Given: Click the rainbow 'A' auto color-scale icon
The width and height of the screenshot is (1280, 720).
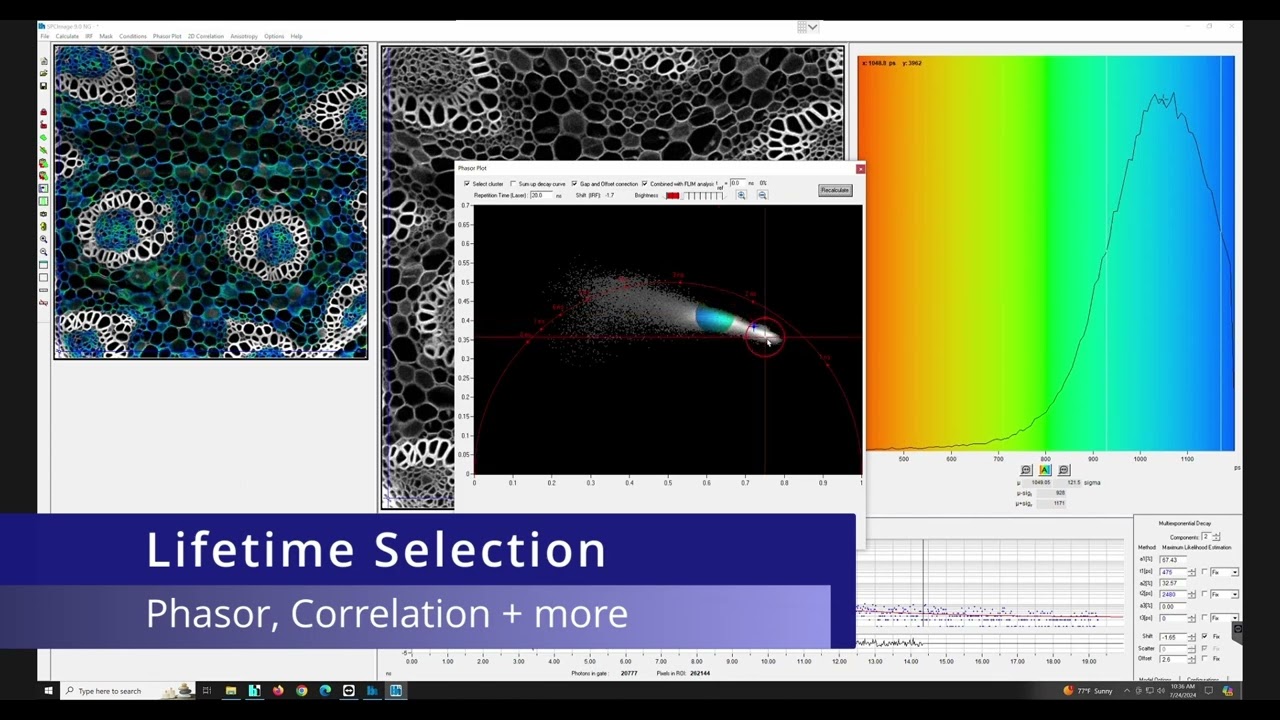Looking at the screenshot, I should 1045,470.
